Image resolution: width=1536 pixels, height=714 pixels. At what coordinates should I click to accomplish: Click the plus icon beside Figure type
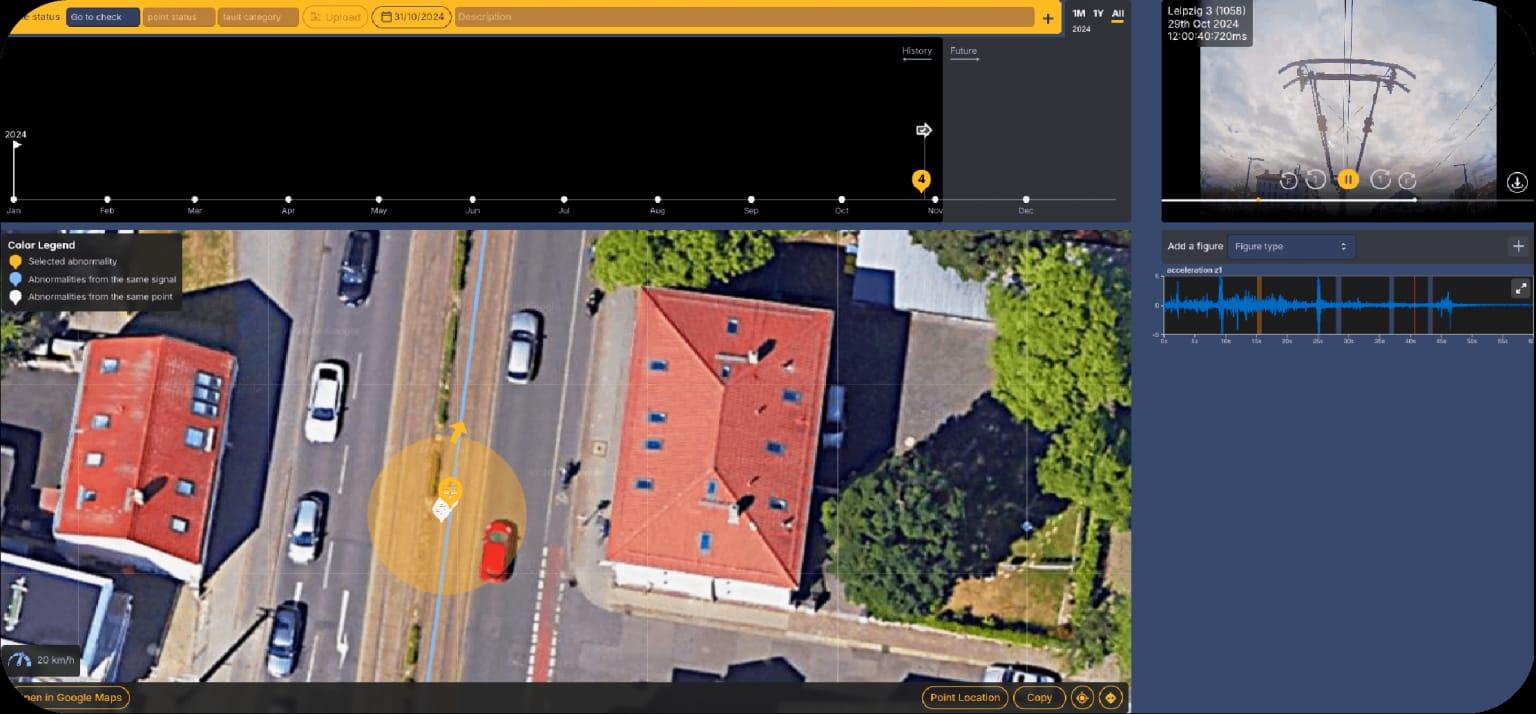pos(1518,246)
